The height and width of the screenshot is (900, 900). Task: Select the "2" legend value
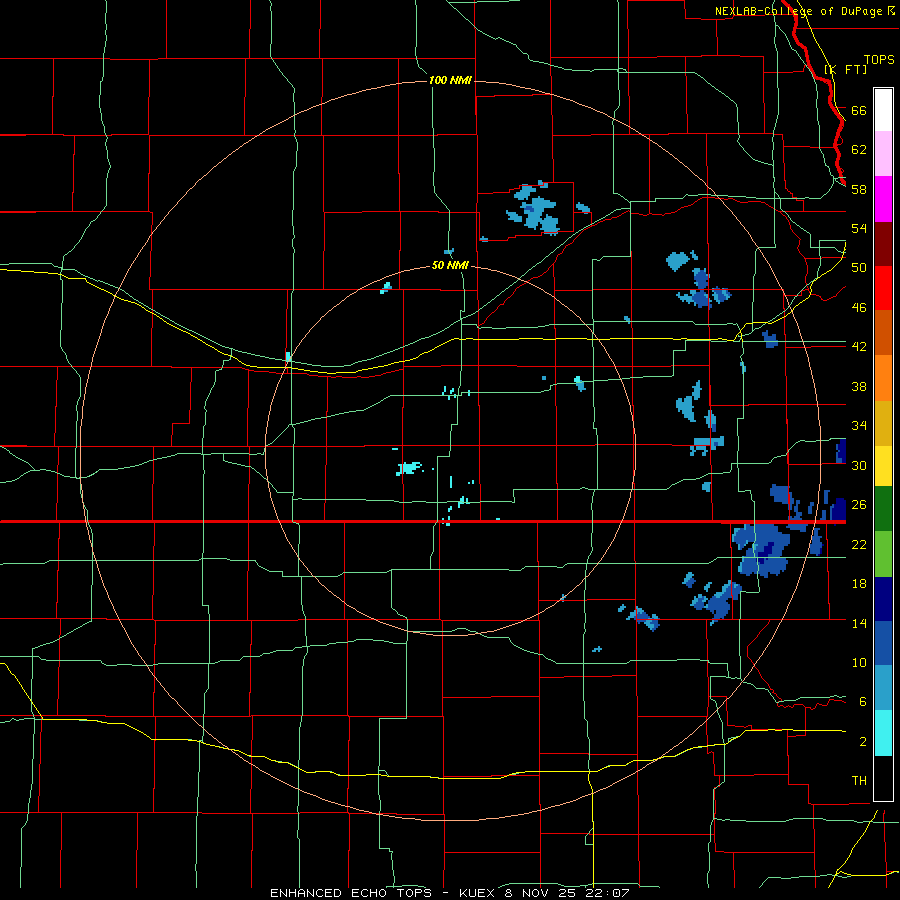pyautogui.click(x=863, y=742)
